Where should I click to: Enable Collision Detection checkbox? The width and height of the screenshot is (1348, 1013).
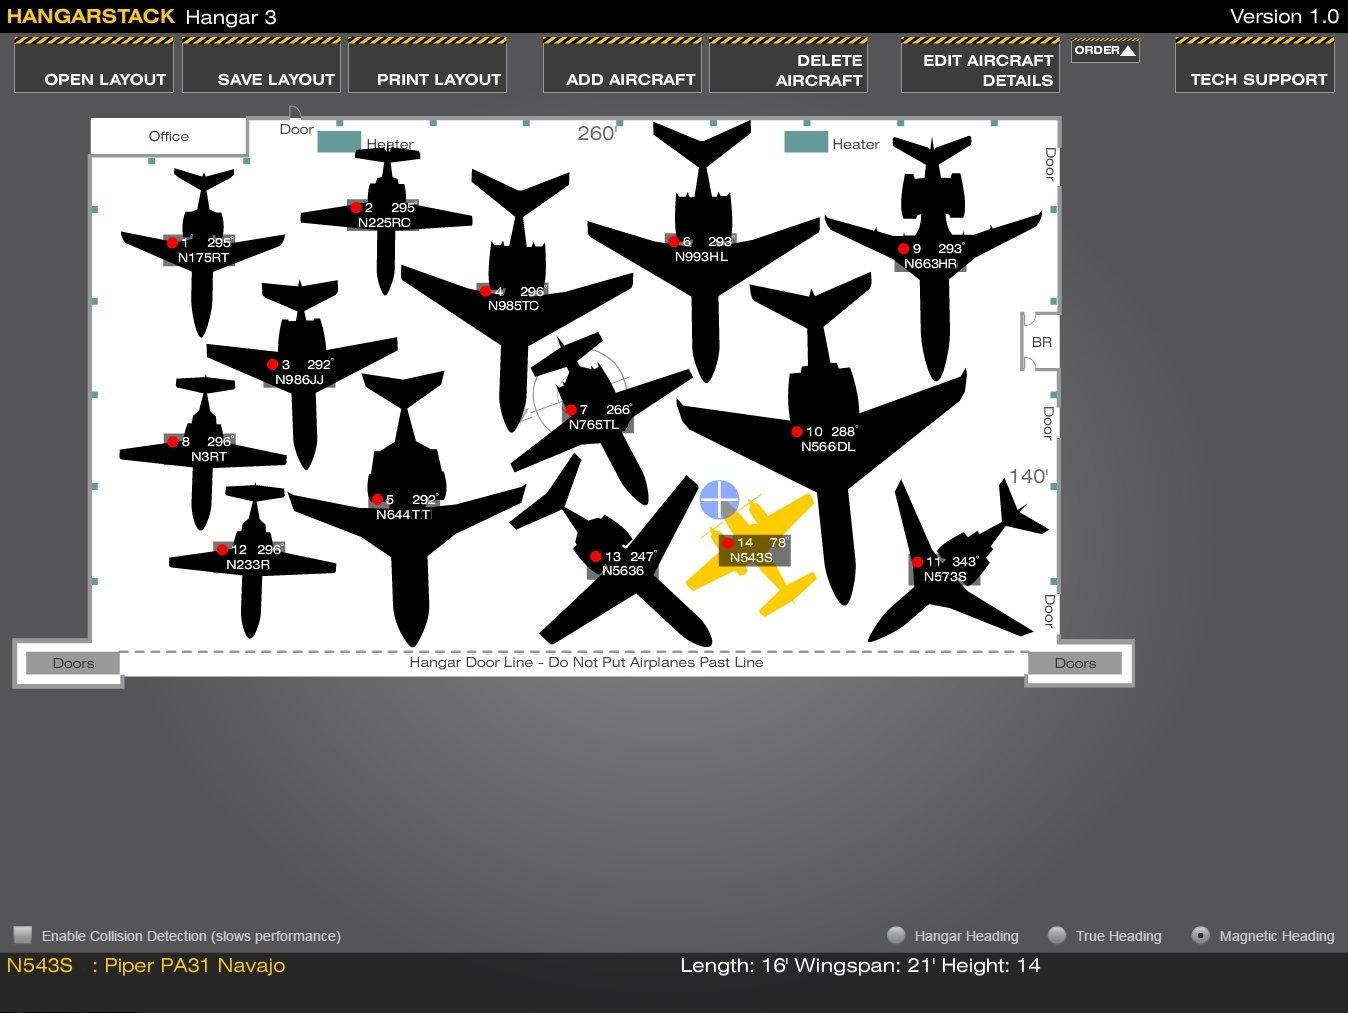(x=23, y=935)
